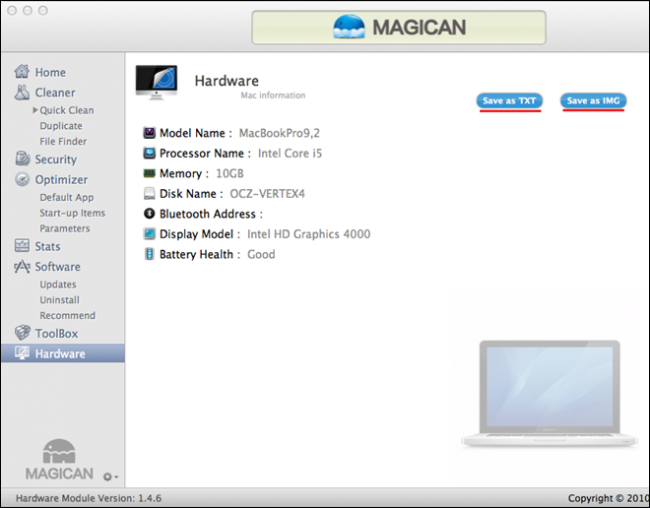Click the Hardware monitor icon in sidebar
The image size is (650, 508).
coord(22,353)
